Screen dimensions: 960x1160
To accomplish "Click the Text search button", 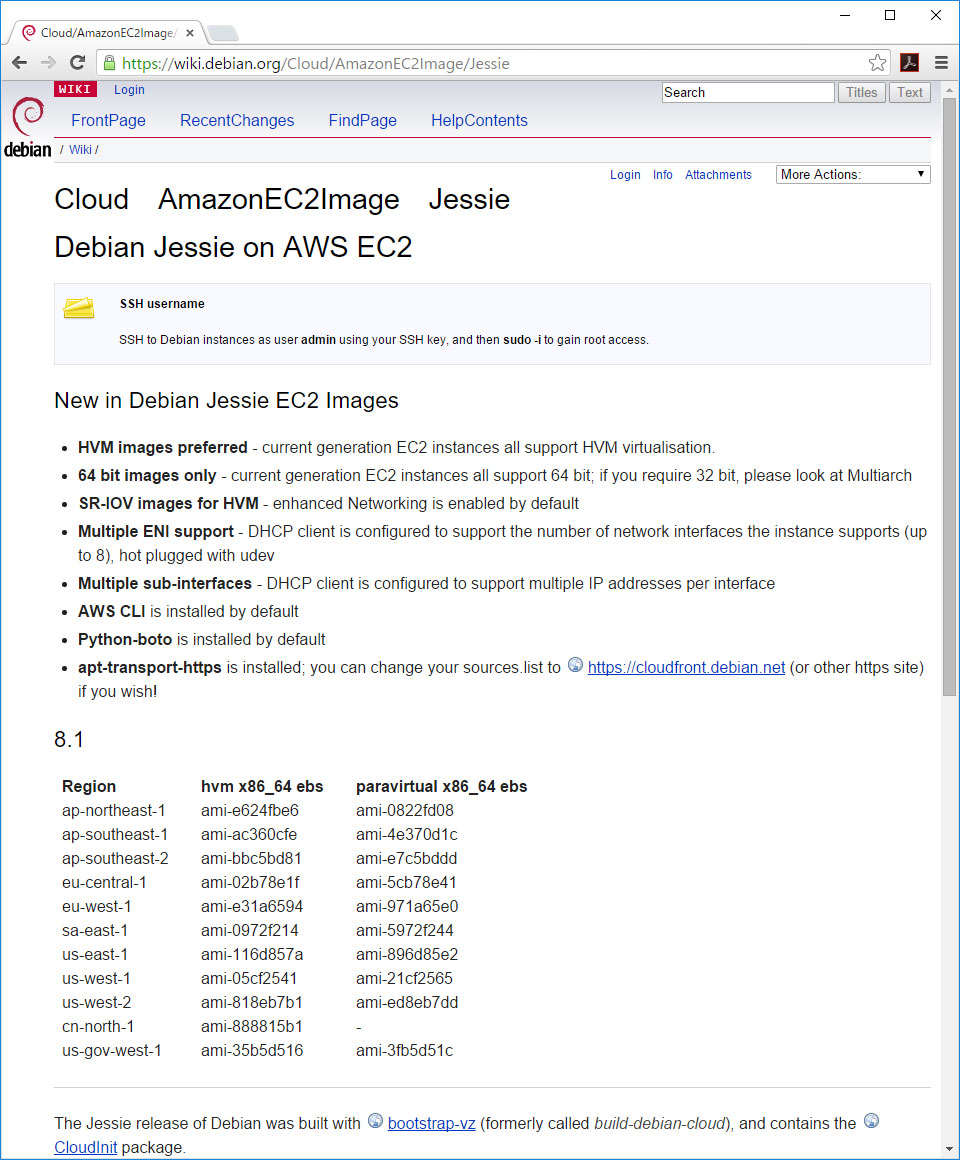I will click(910, 92).
